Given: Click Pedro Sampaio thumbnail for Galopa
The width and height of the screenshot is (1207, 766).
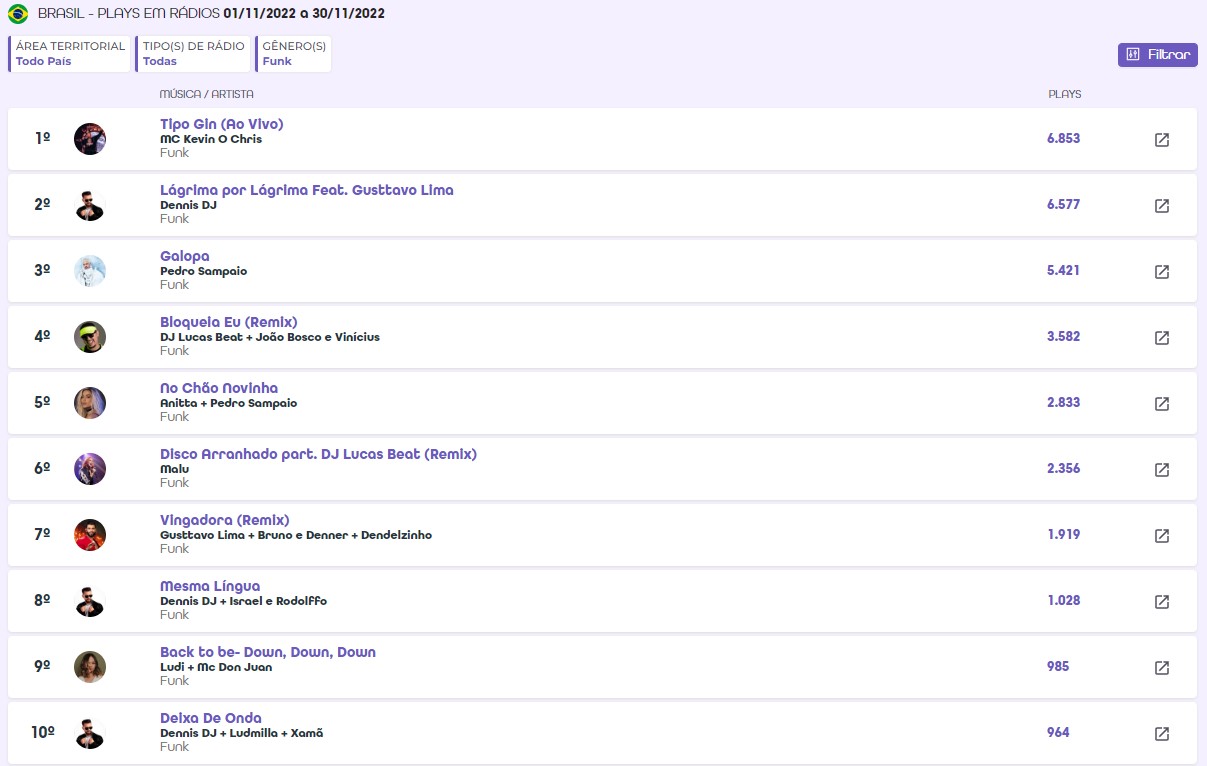Looking at the screenshot, I should (x=90, y=271).
